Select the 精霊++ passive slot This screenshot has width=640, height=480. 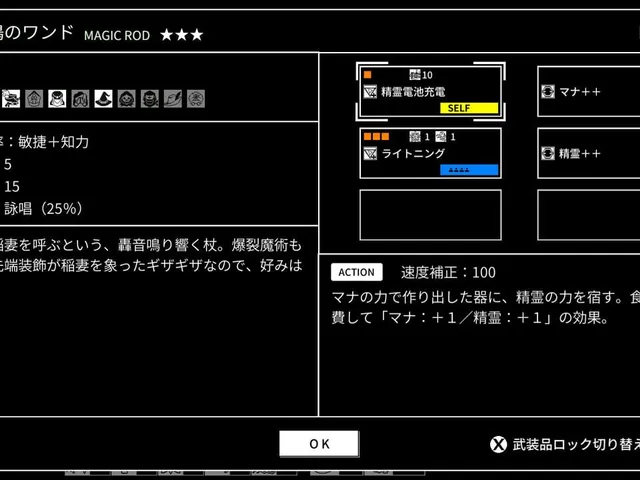[589, 153]
